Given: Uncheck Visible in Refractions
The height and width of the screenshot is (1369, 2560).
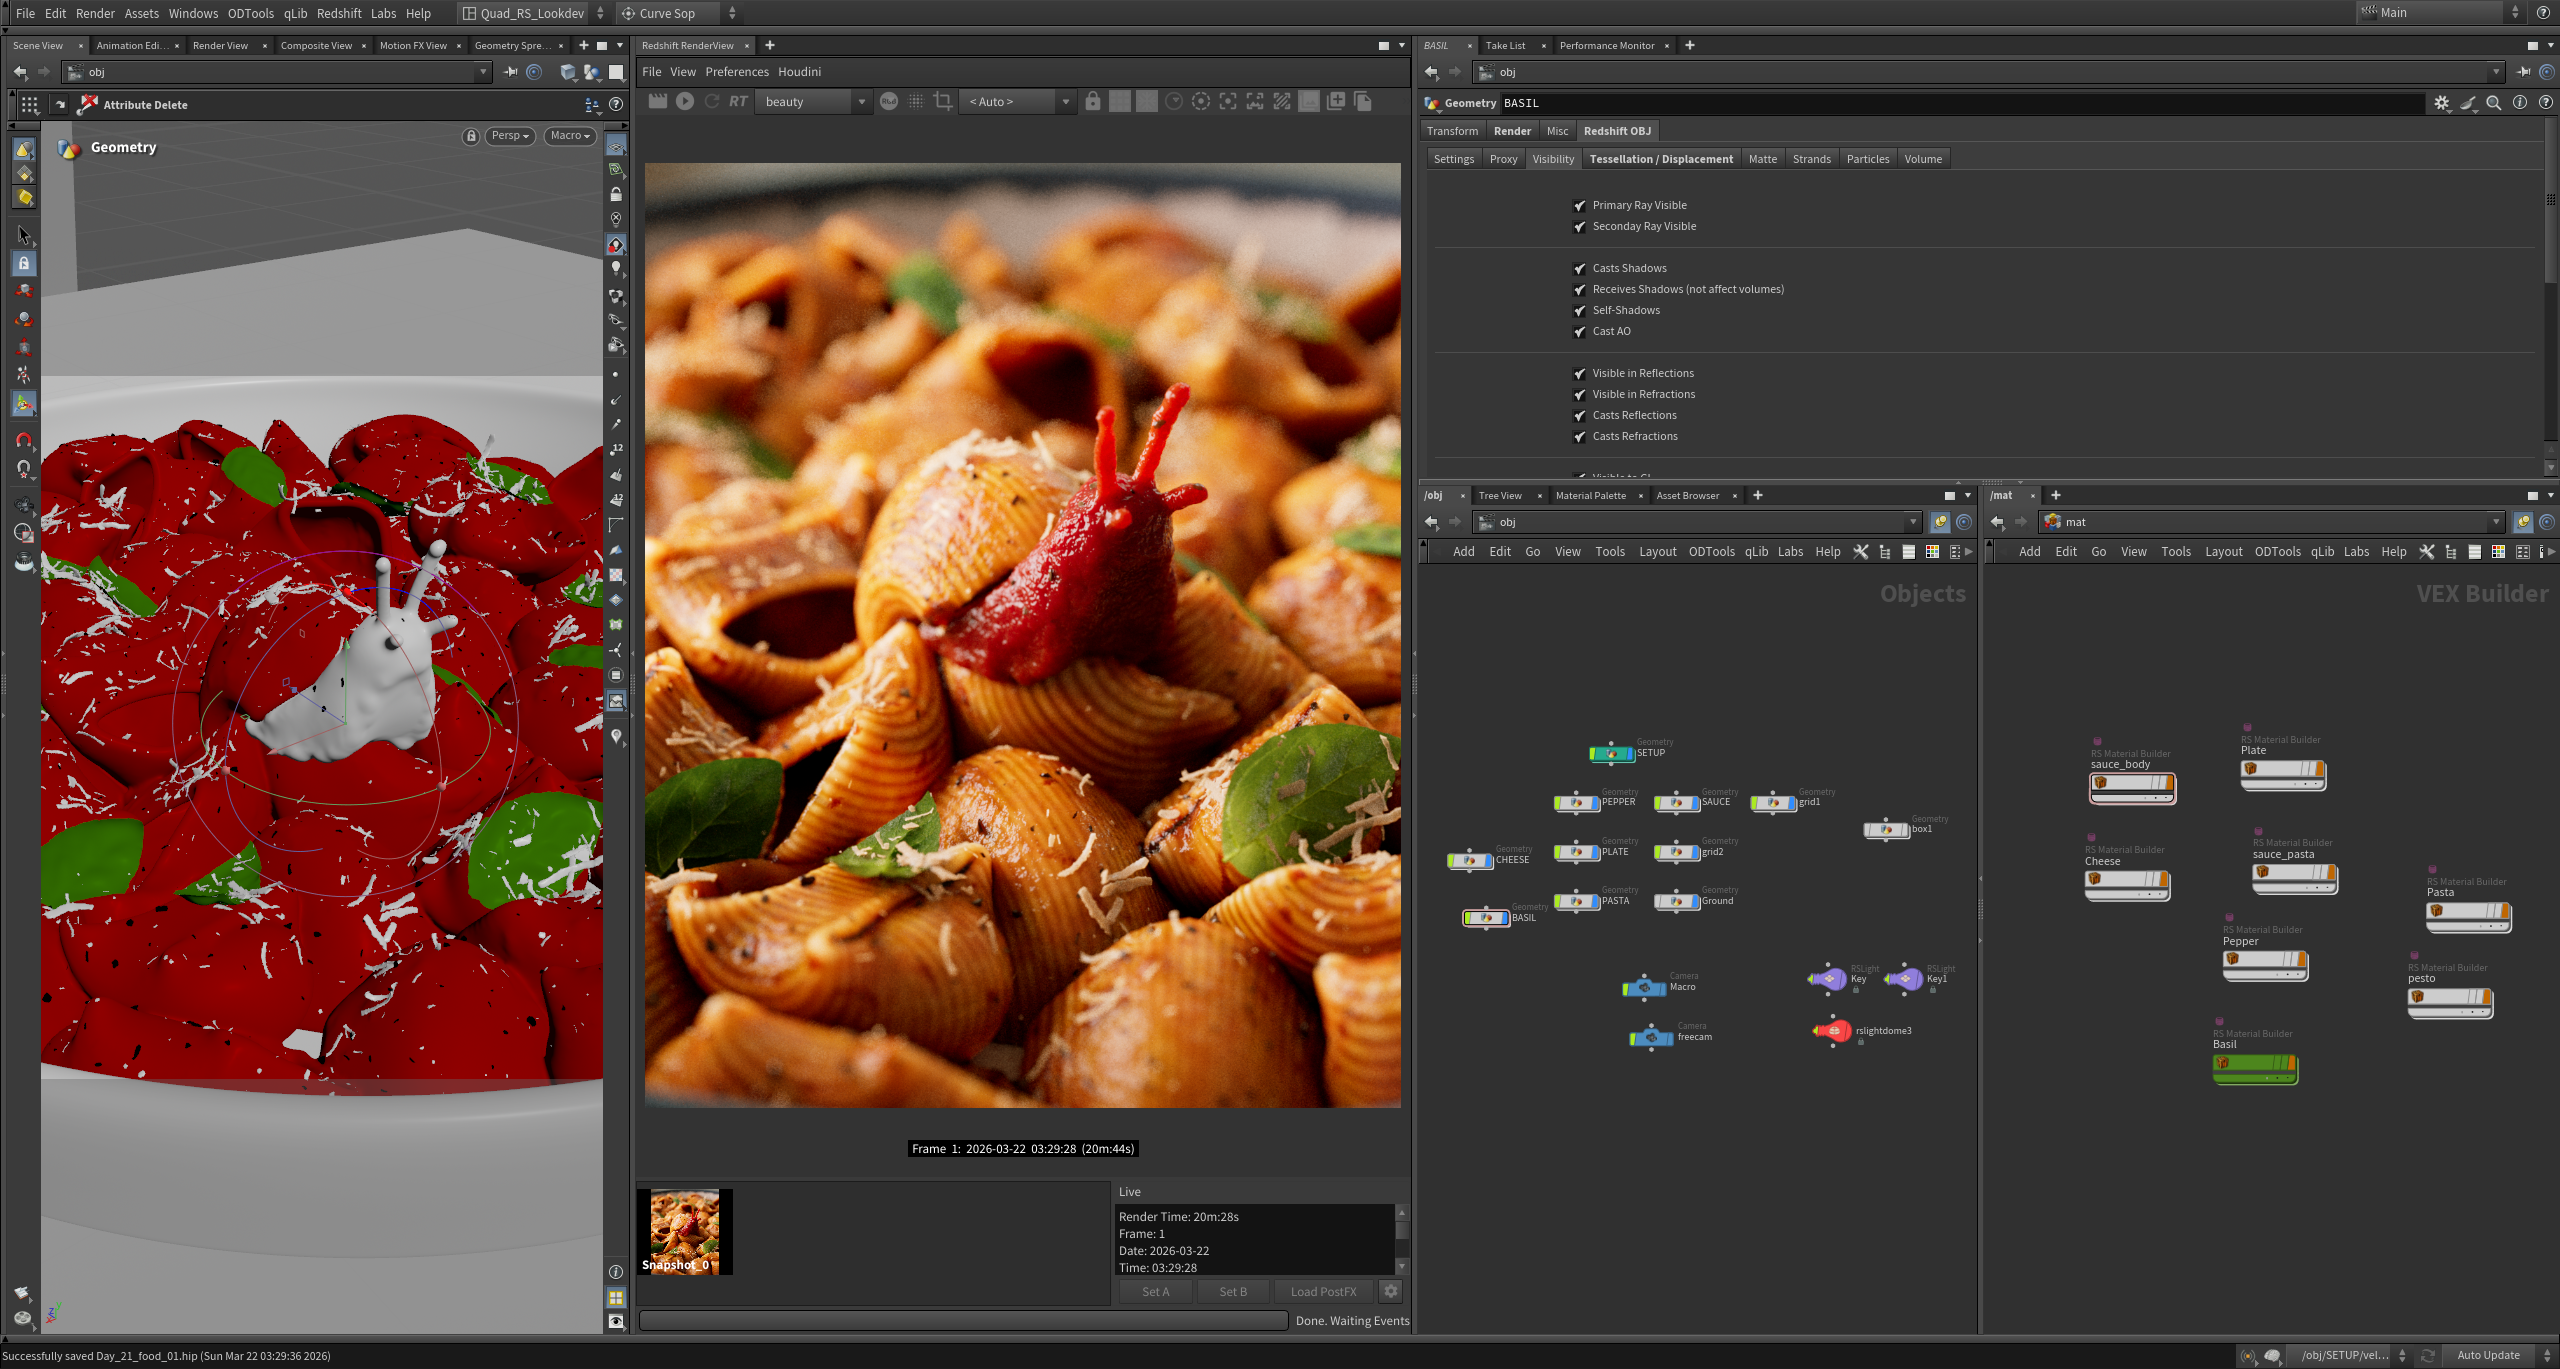Looking at the screenshot, I should (1580, 395).
